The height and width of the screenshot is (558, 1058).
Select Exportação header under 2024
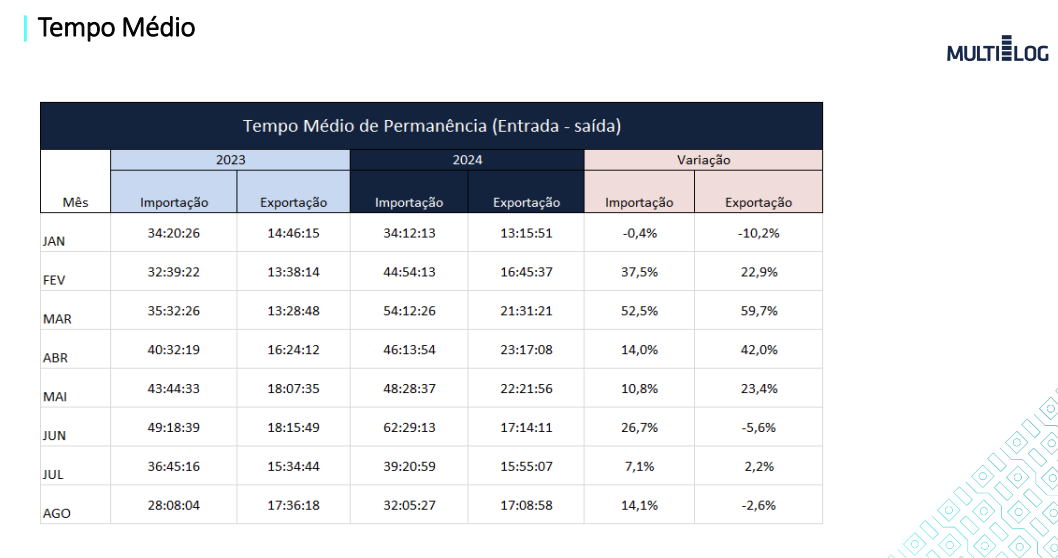click(x=526, y=202)
